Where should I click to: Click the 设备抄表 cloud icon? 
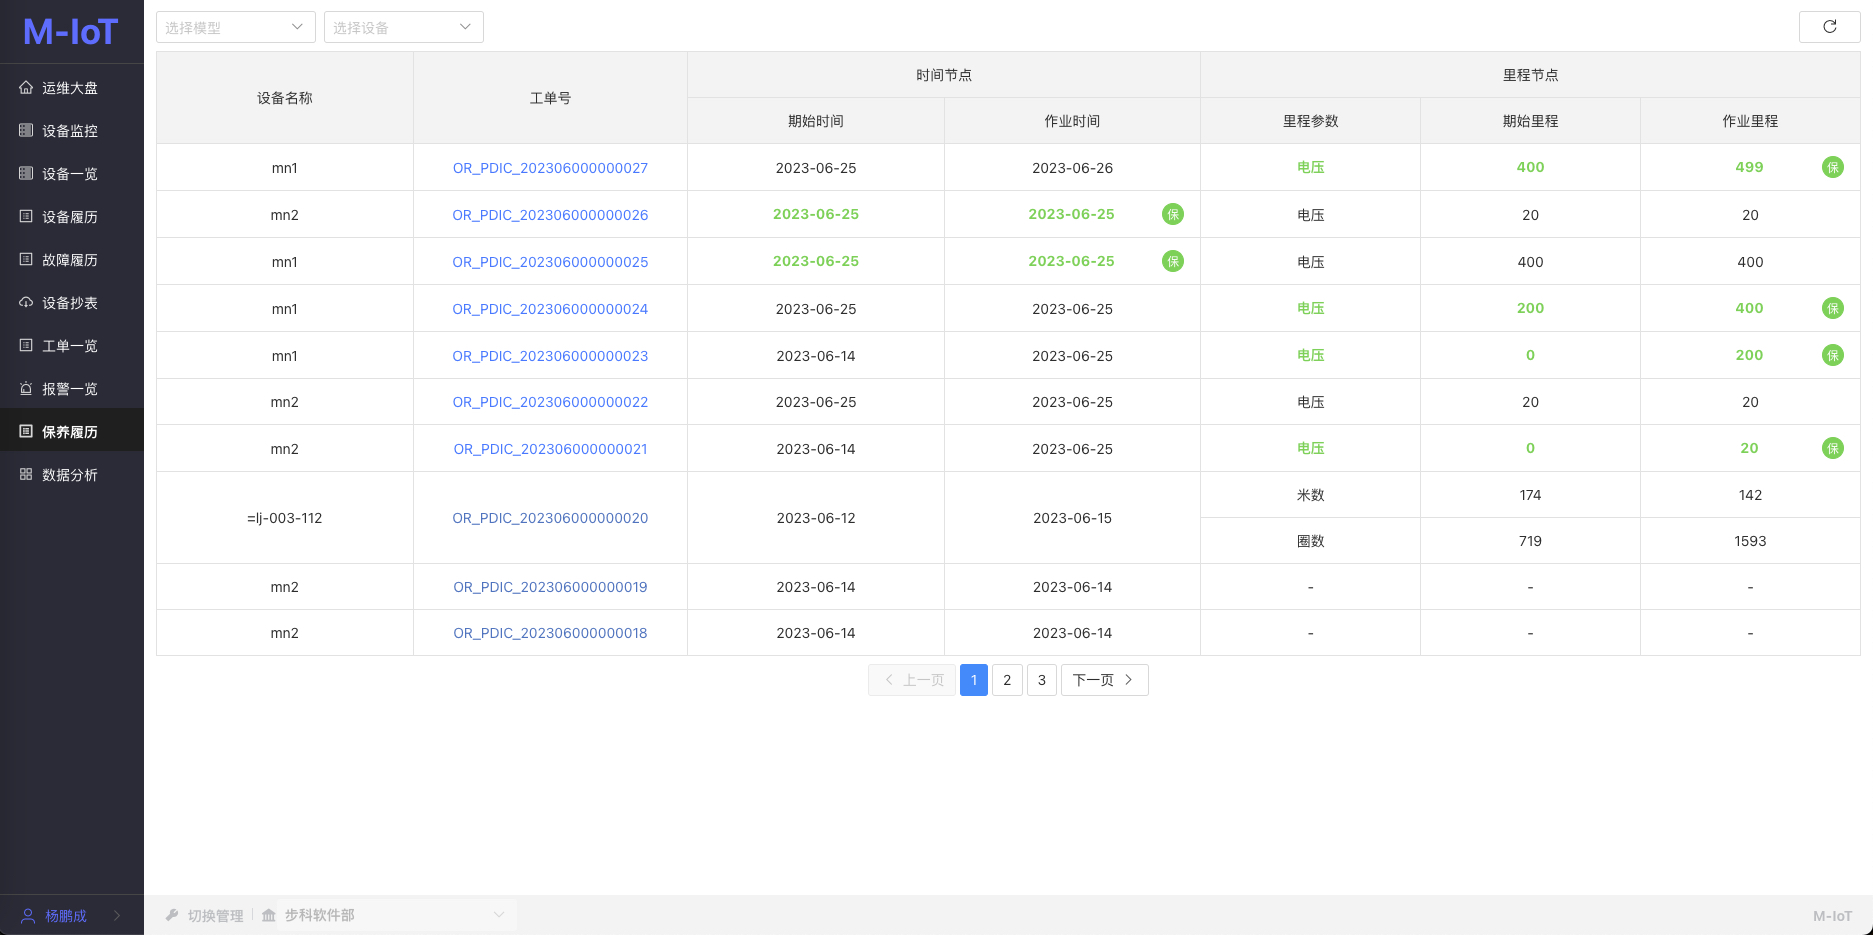pyautogui.click(x=26, y=303)
